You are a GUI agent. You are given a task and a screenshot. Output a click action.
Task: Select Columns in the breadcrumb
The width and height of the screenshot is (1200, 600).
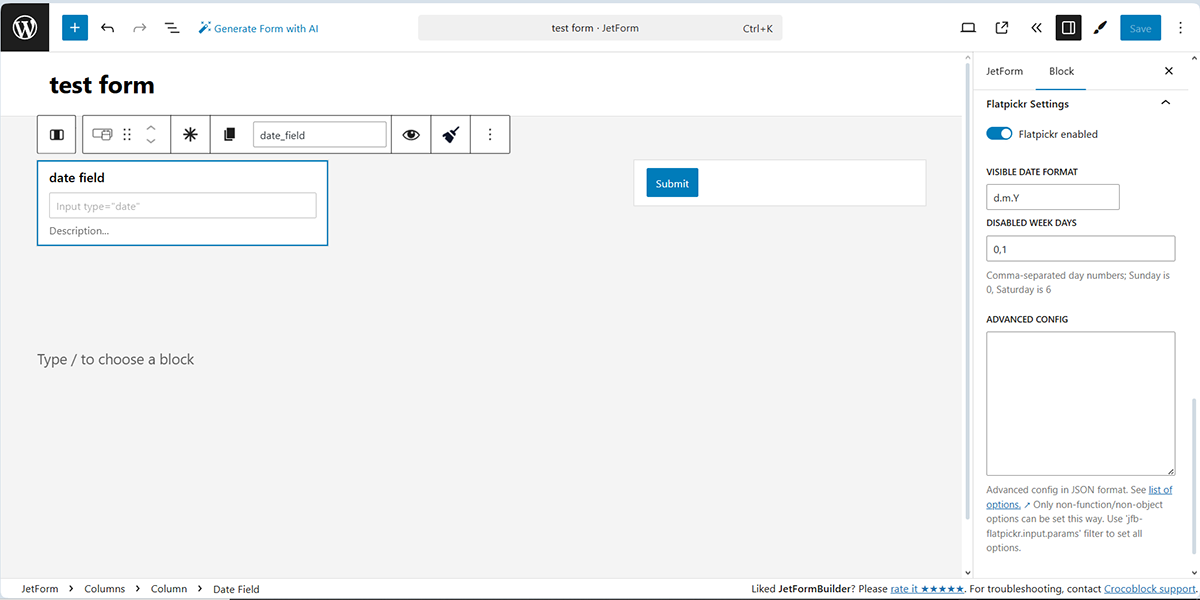click(105, 589)
